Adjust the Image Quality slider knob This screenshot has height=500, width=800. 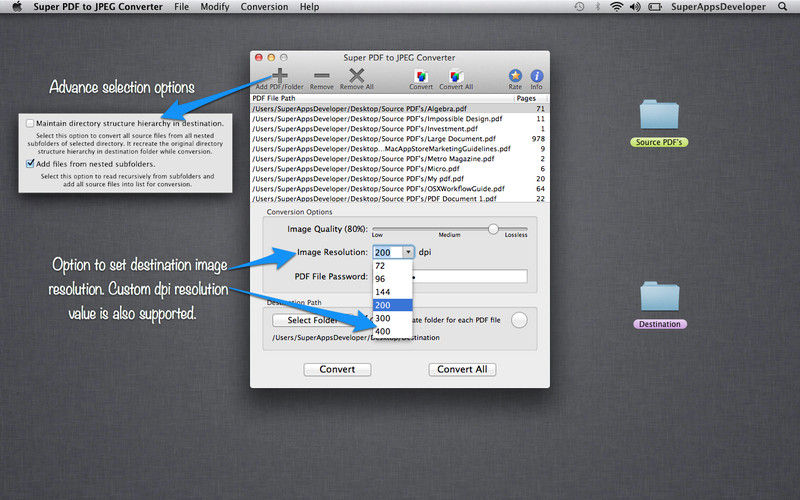pos(493,229)
